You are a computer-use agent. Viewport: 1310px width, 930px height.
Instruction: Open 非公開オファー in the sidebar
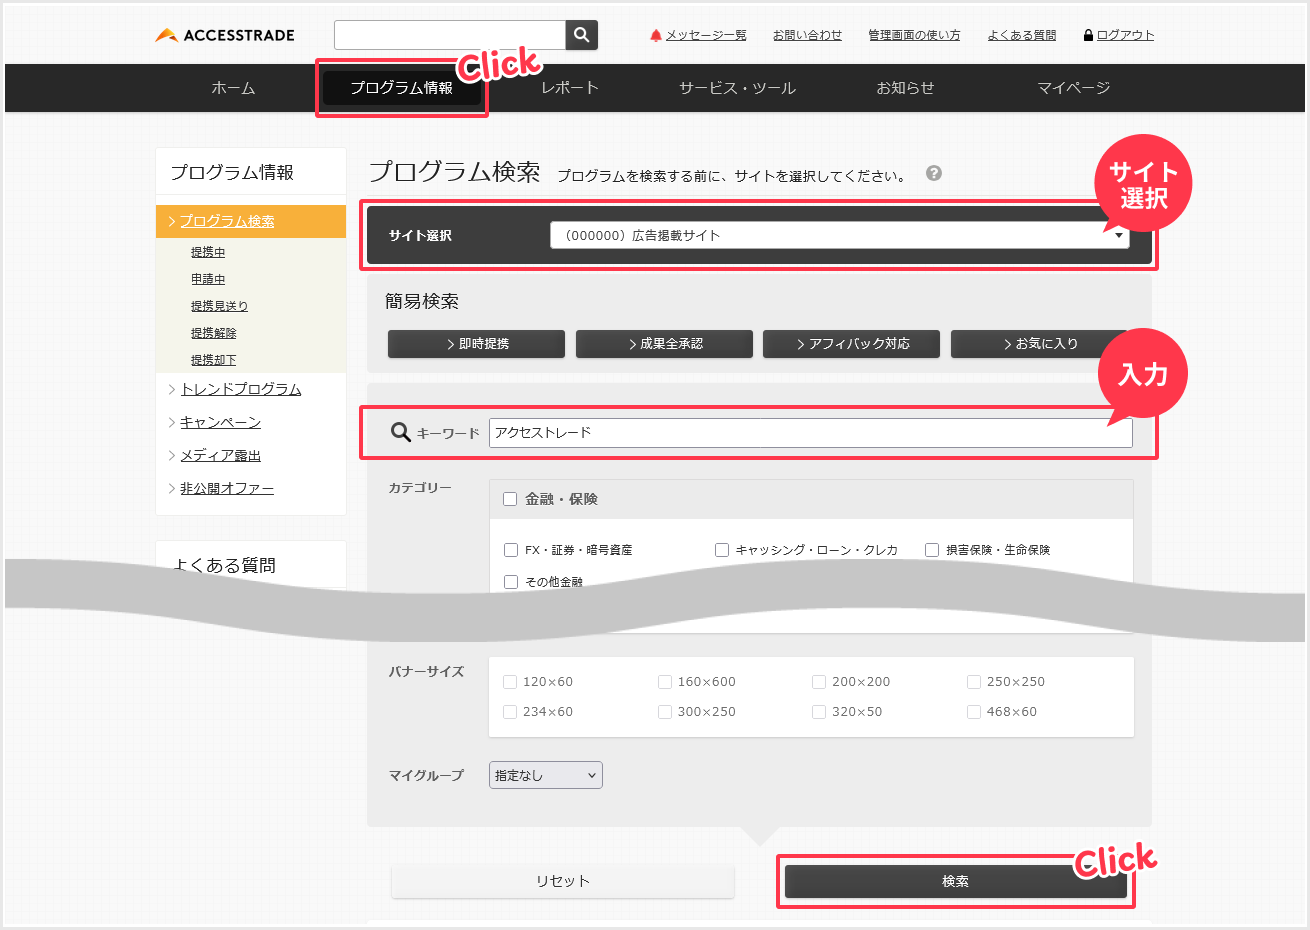(x=227, y=488)
